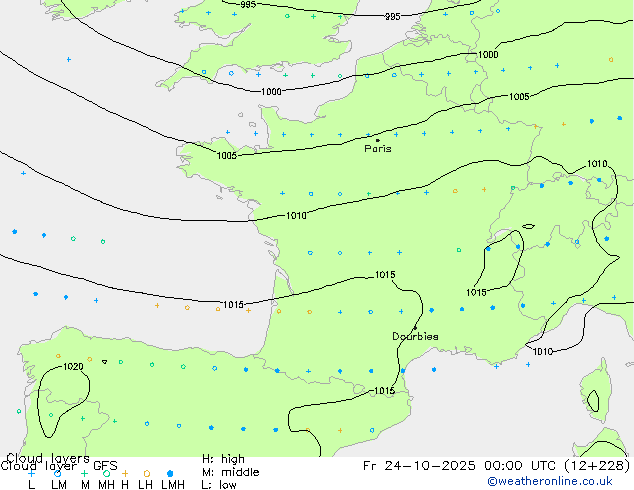Screen dimensions: 634x490
Task: Click the 1015 isobar label in central France
Action: click(385, 275)
